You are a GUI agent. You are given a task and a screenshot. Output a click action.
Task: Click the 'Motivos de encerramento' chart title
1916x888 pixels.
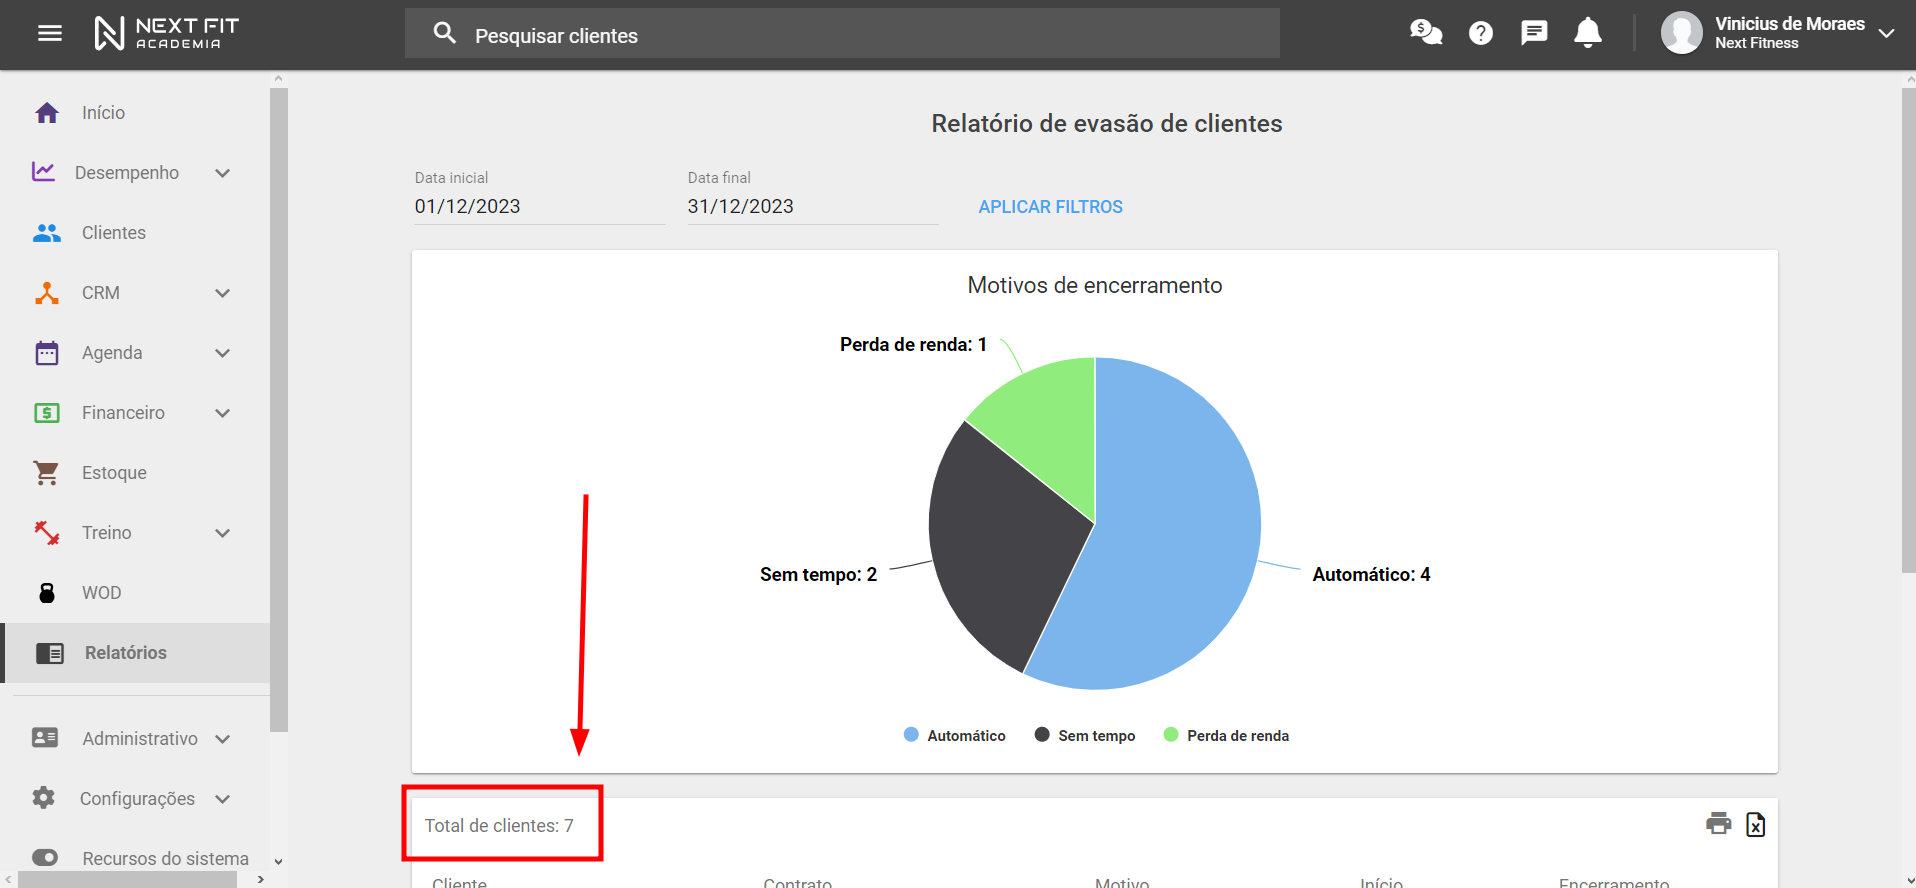(1095, 286)
